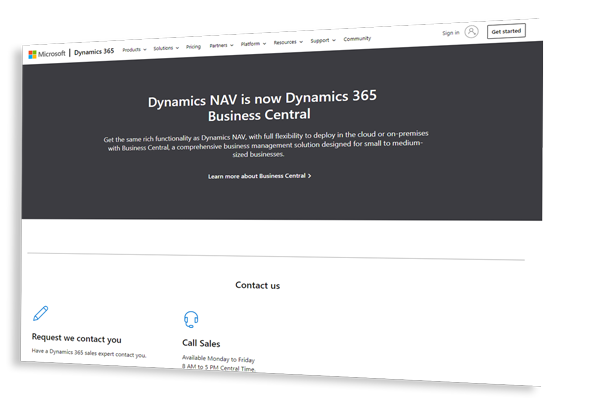Expand the Products dropdown menu

pos(134,48)
